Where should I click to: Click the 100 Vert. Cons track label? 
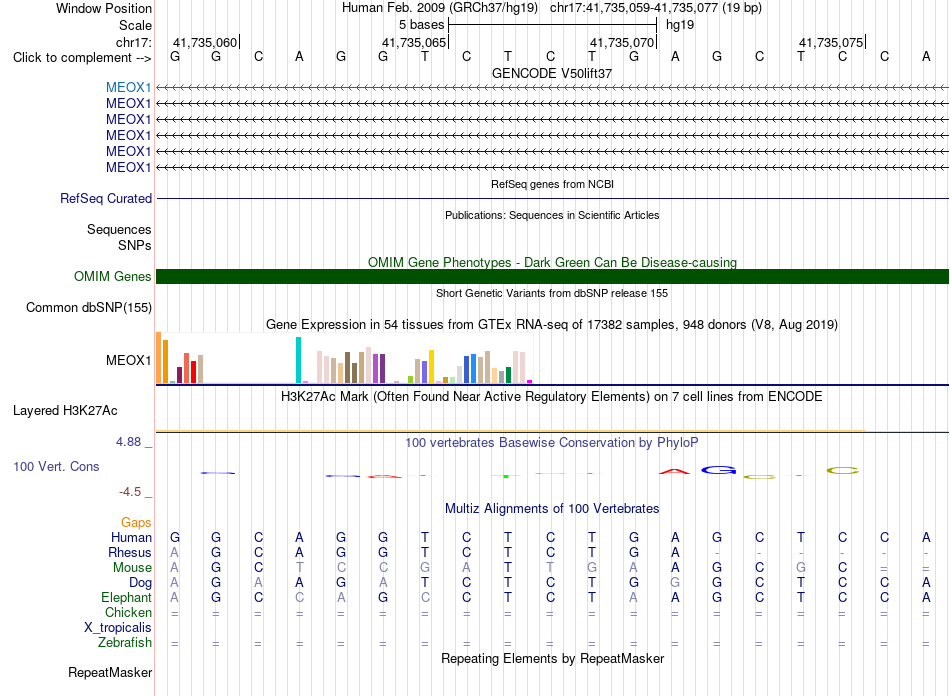(x=56, y=466)
